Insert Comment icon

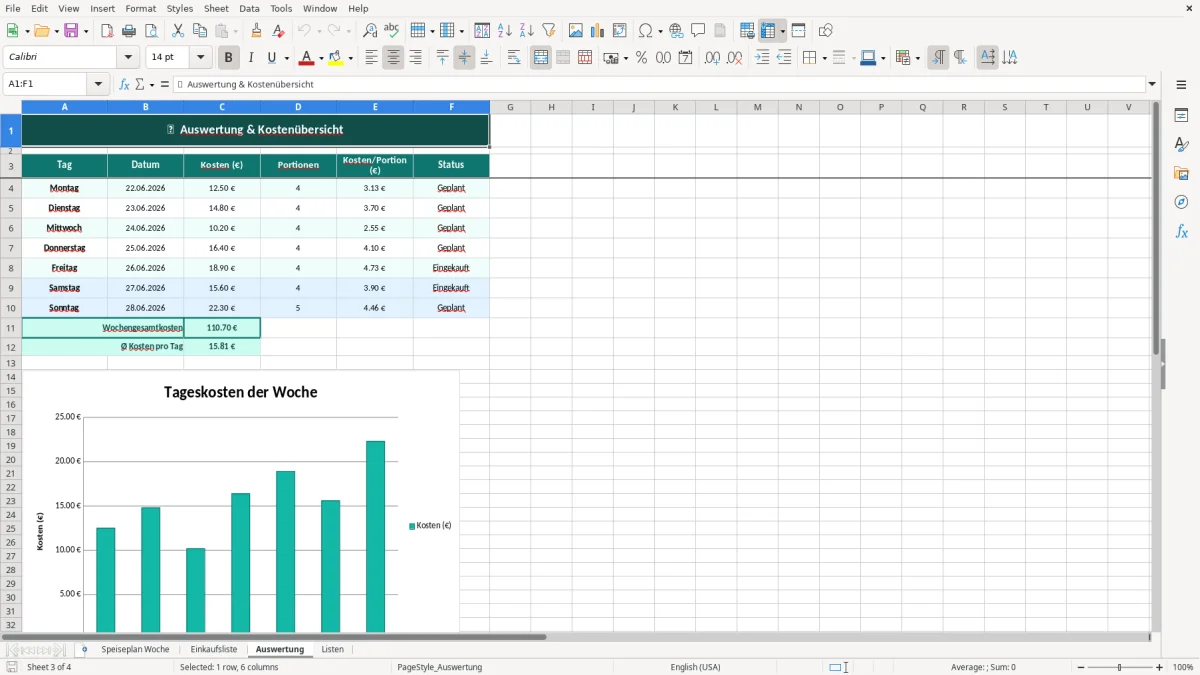698,31
